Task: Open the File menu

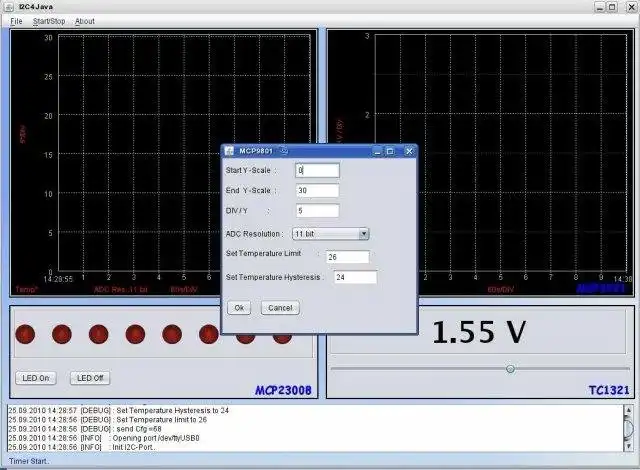Action: [x=16, y=21]
